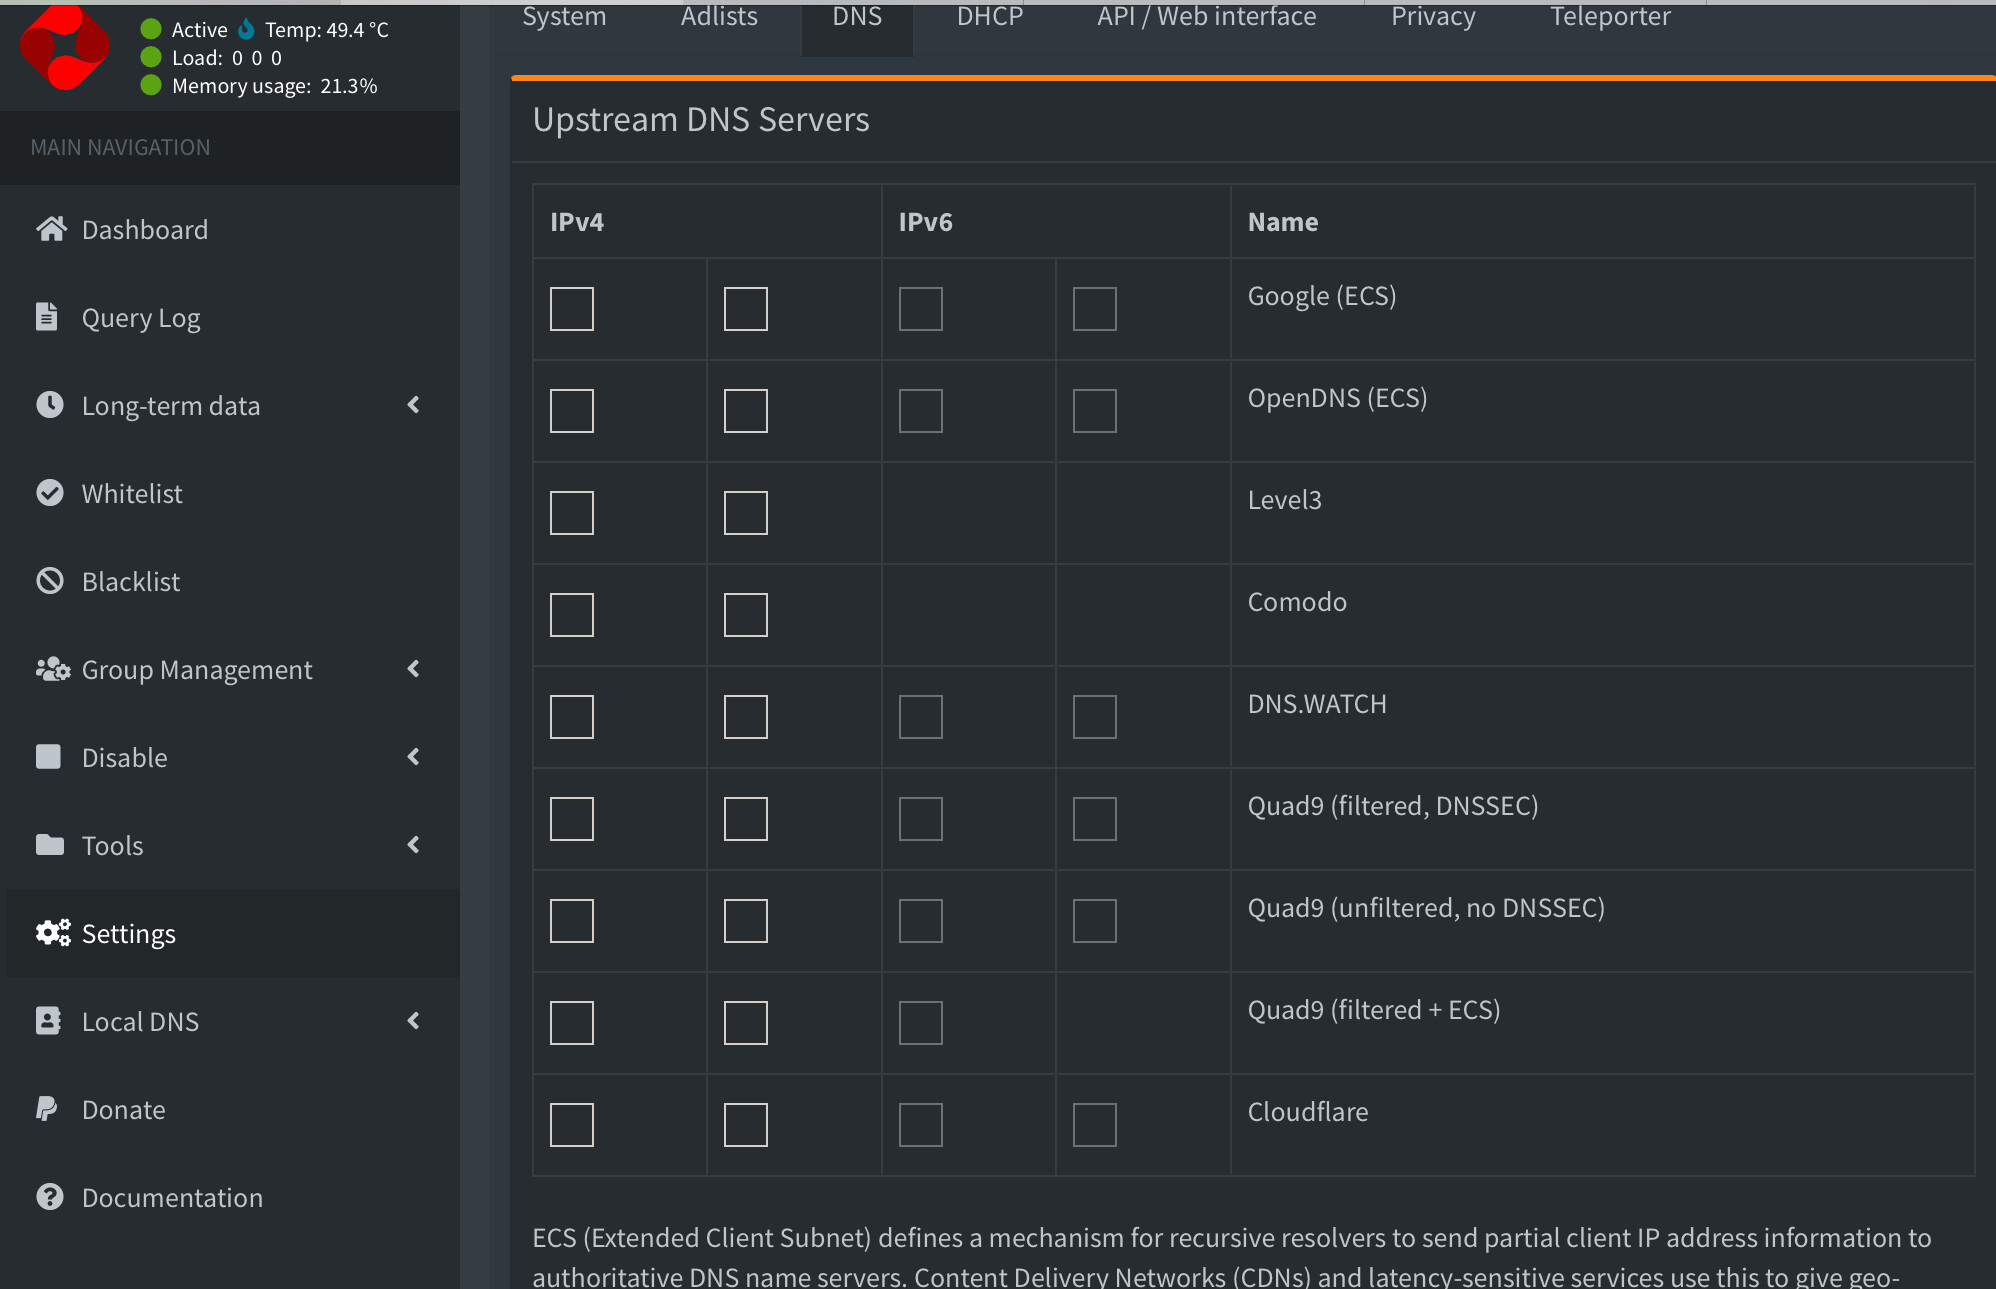Image resolution: width=1996 pixels, height=1289 pixels.
Task: Click the Settings menu entry
Action: coord(230,933)
